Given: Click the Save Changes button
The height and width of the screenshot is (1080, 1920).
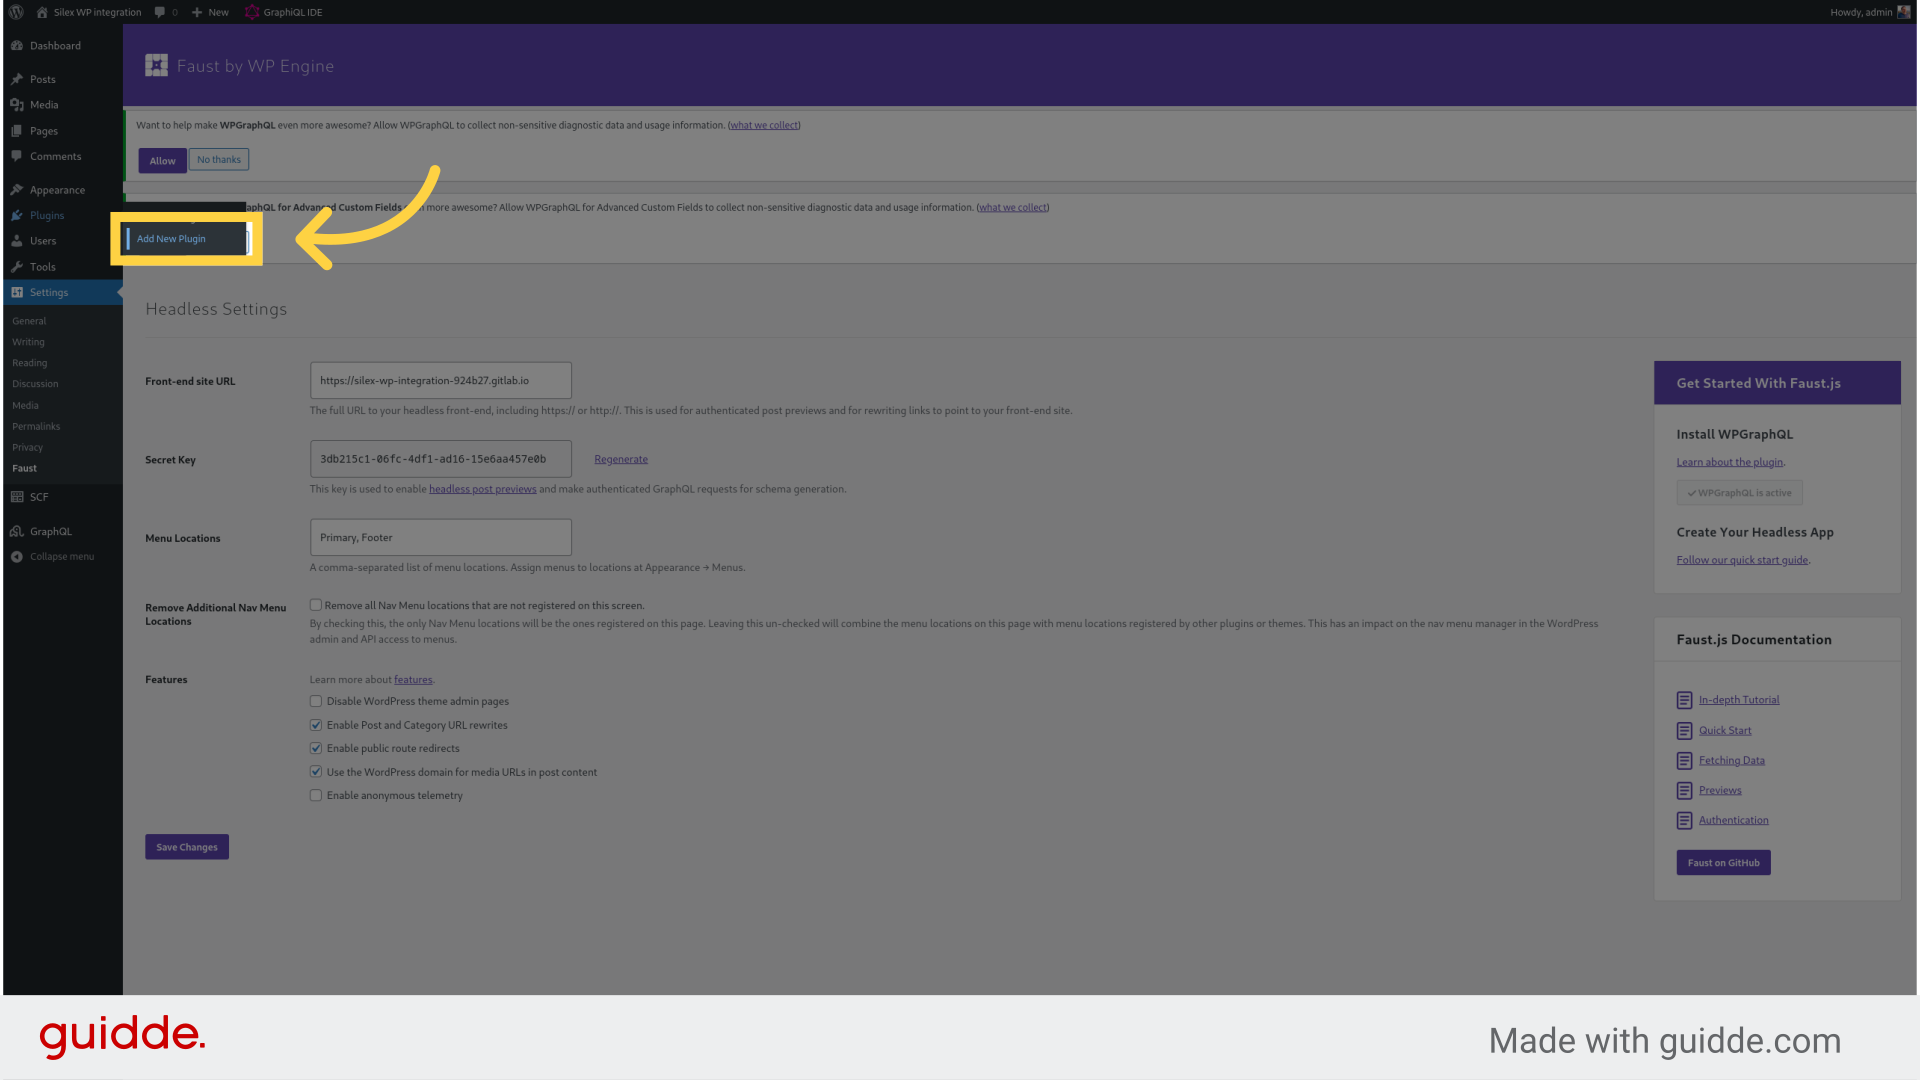Looking at the screenshot, I should pyautogui.click(x=186, y=845).
